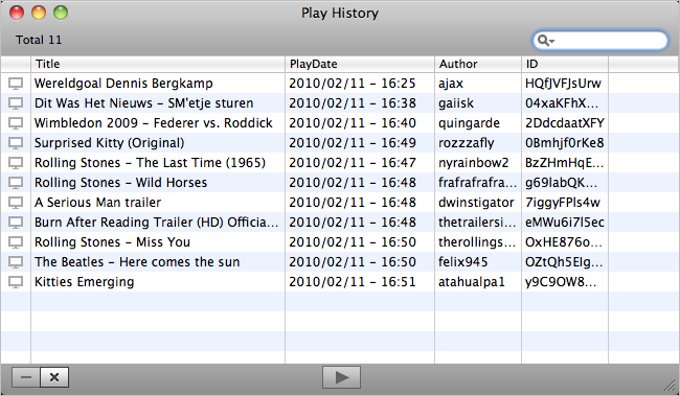
Task: Select The Beatles – Here comes the sun
Action: point(340,262)
